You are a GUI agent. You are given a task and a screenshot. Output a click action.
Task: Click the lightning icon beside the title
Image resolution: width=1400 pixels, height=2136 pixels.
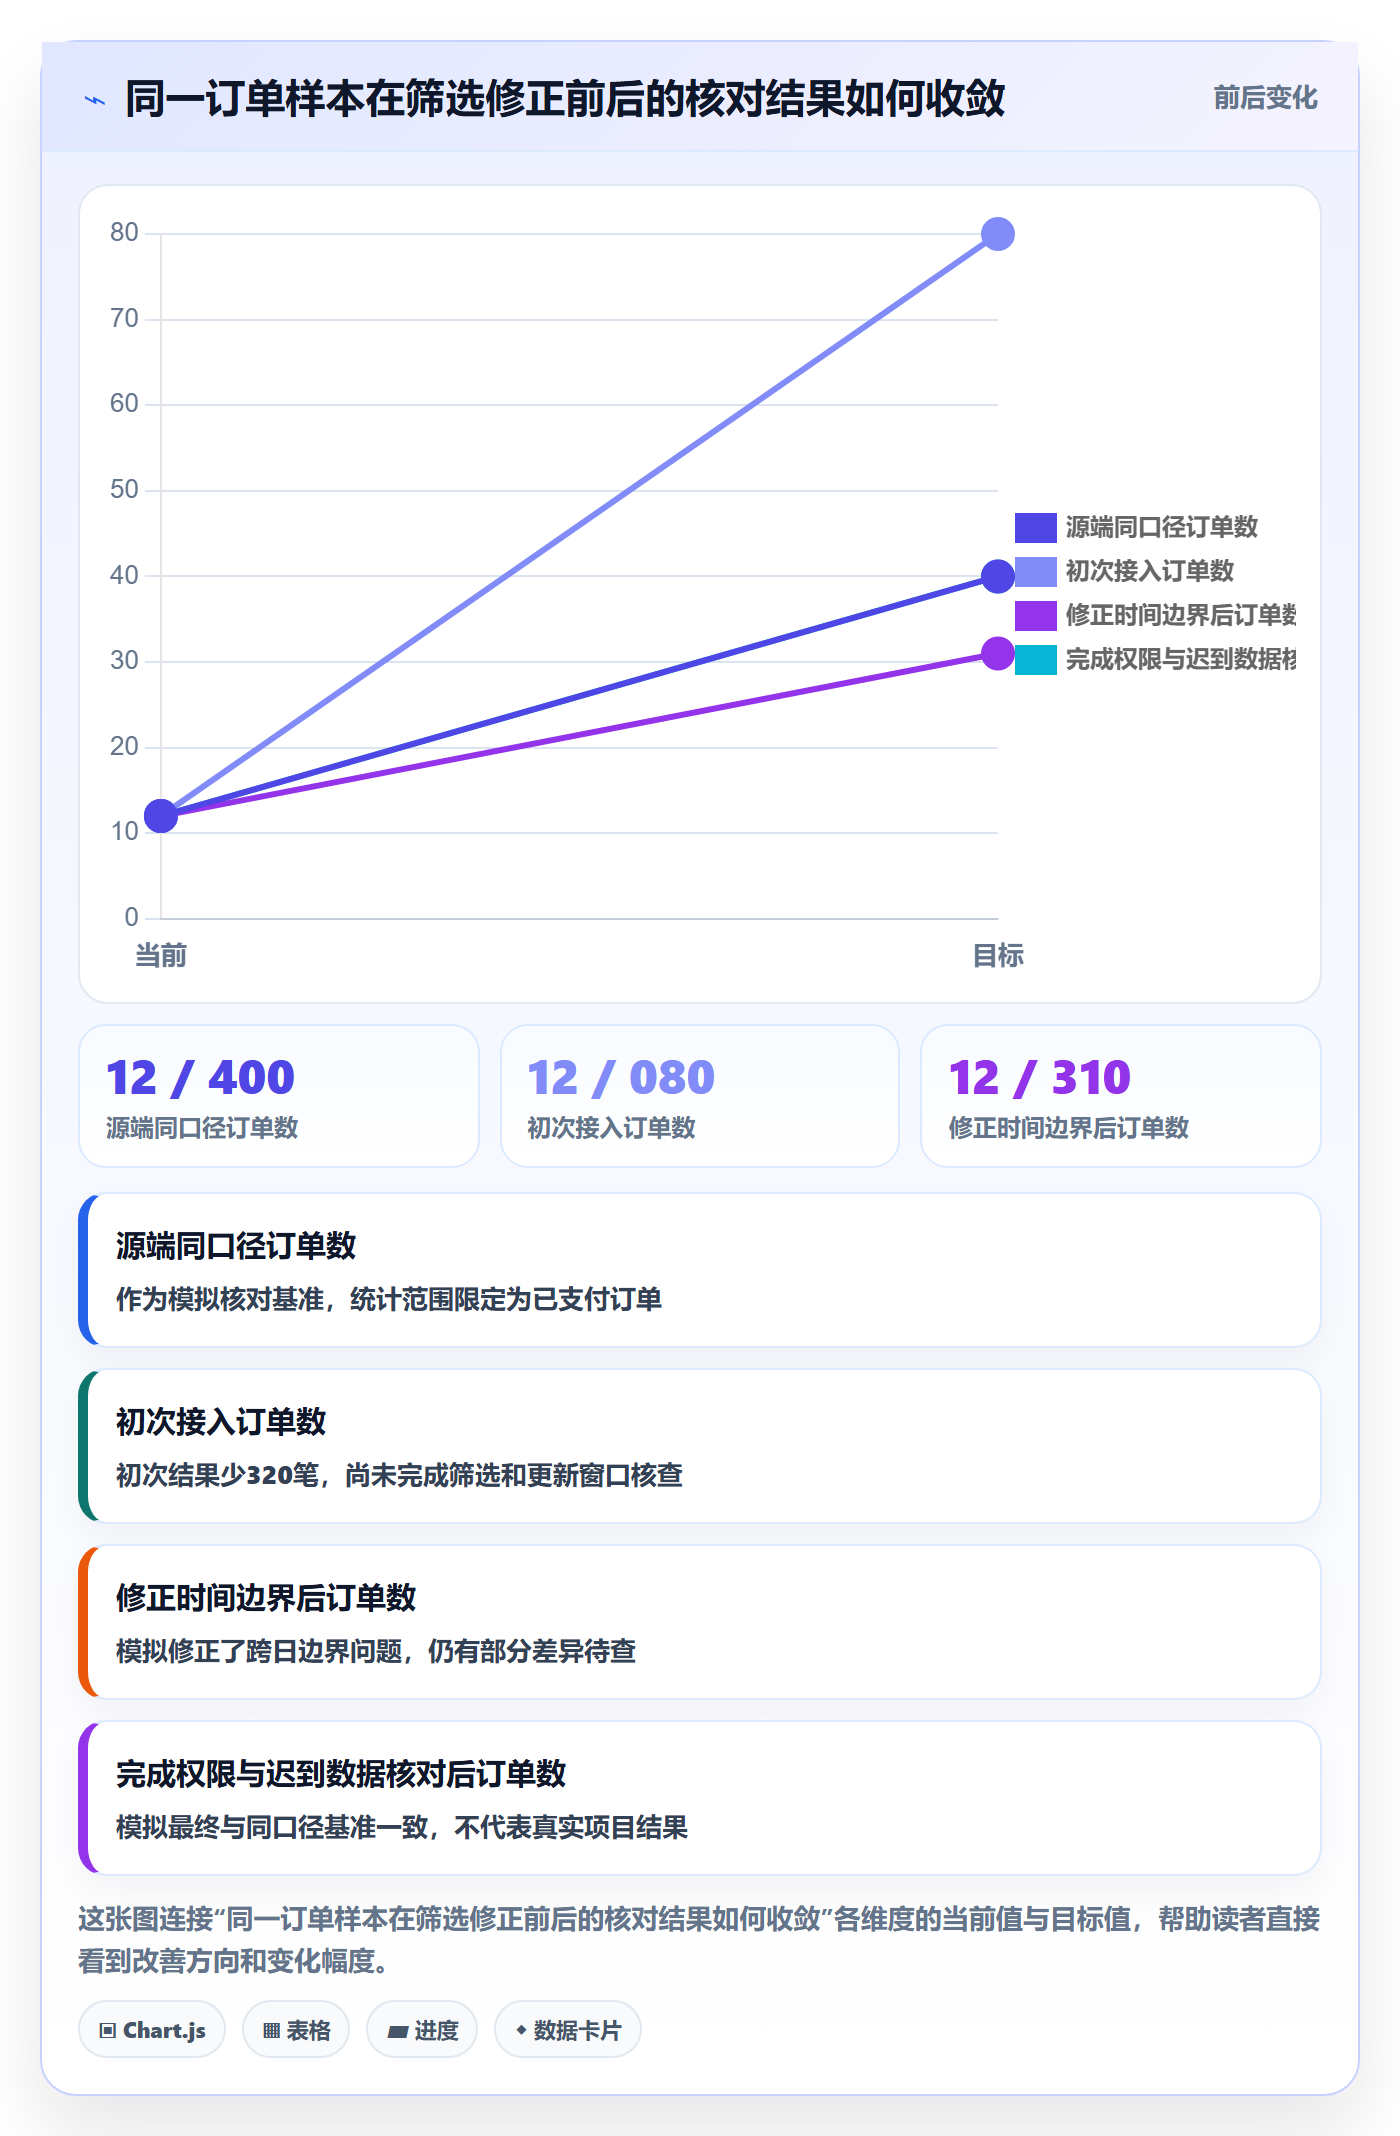click(95, 100)
